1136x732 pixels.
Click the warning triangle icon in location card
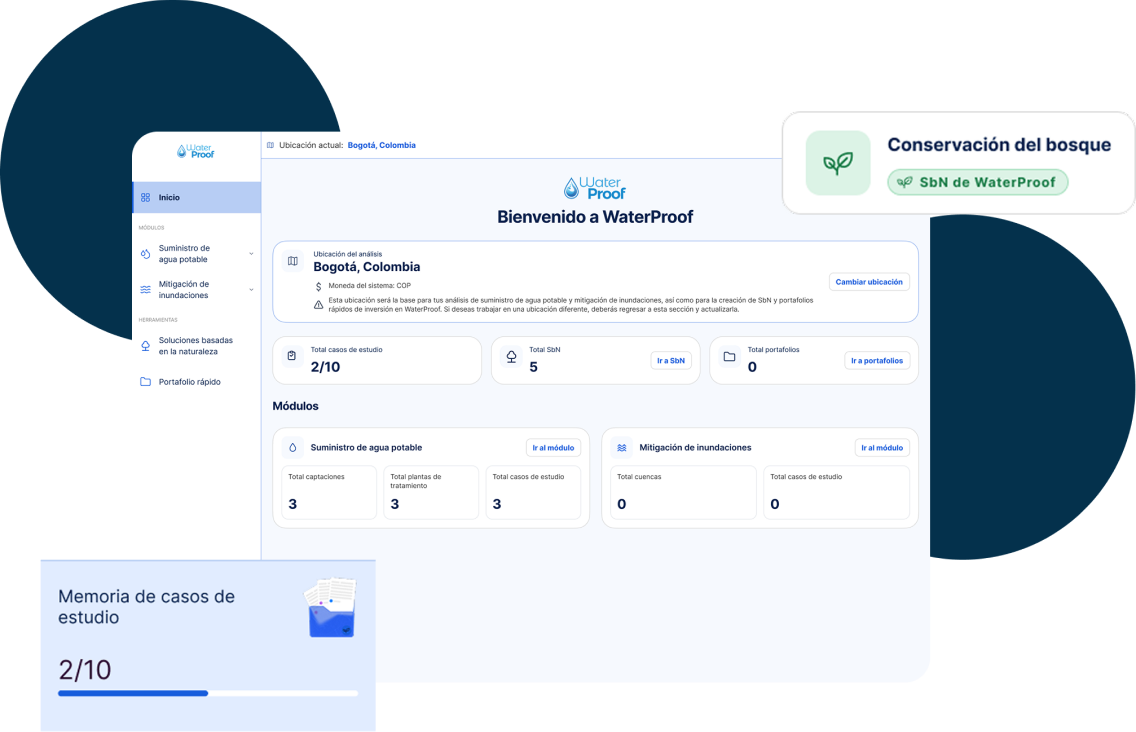point(318,304)
